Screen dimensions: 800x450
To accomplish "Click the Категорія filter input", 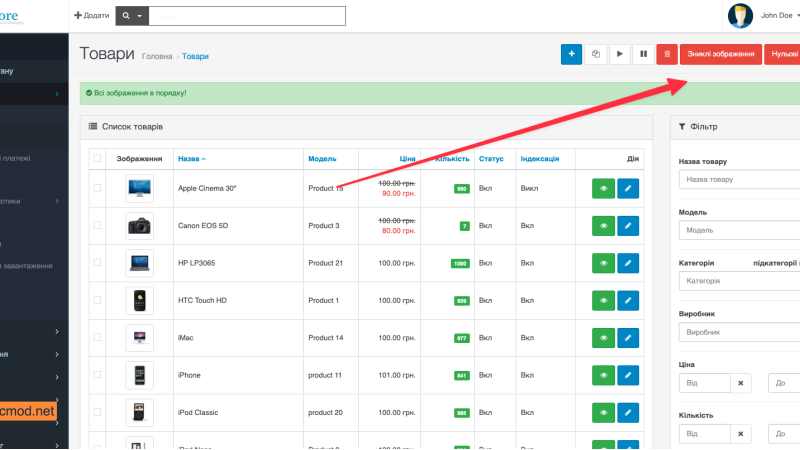I will point(739,281).
